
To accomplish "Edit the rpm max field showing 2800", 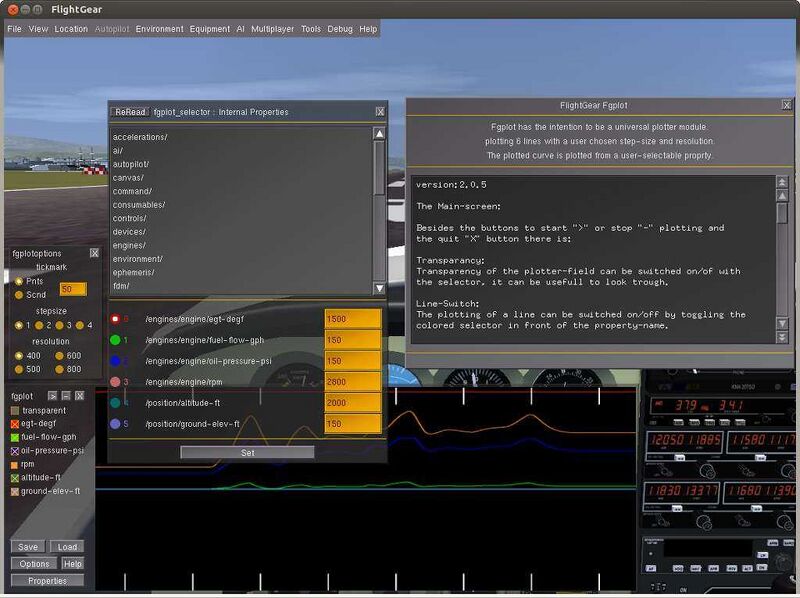I will pos(353,382).
